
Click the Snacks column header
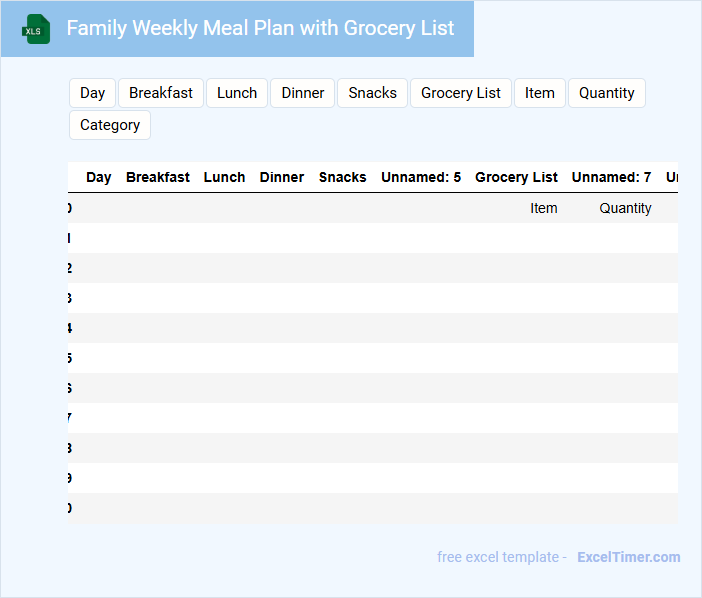coord(343,177)
